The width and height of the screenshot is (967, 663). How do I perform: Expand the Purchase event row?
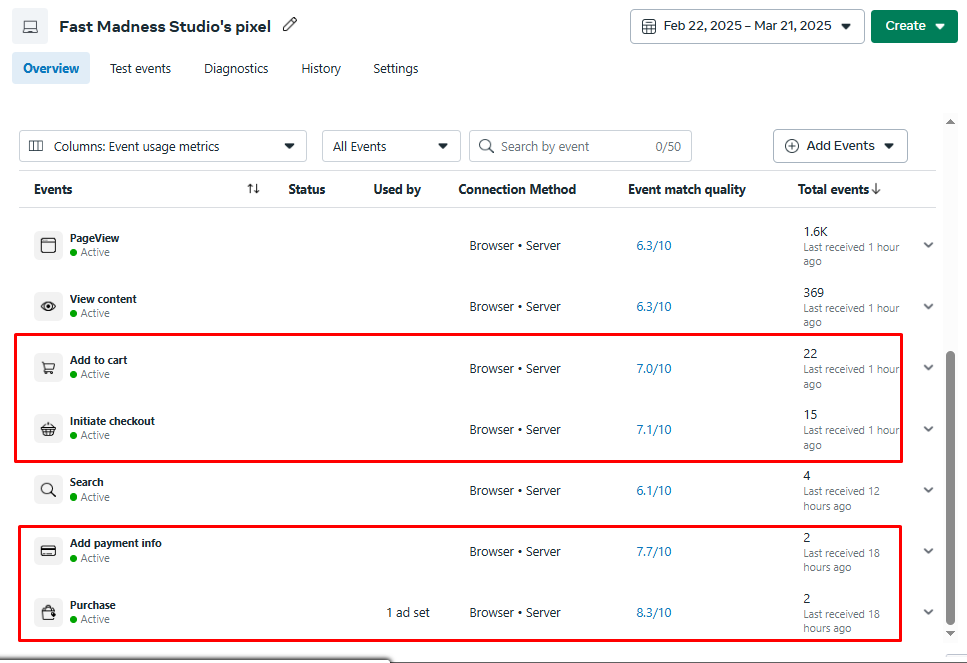click(x=928, y=612)
